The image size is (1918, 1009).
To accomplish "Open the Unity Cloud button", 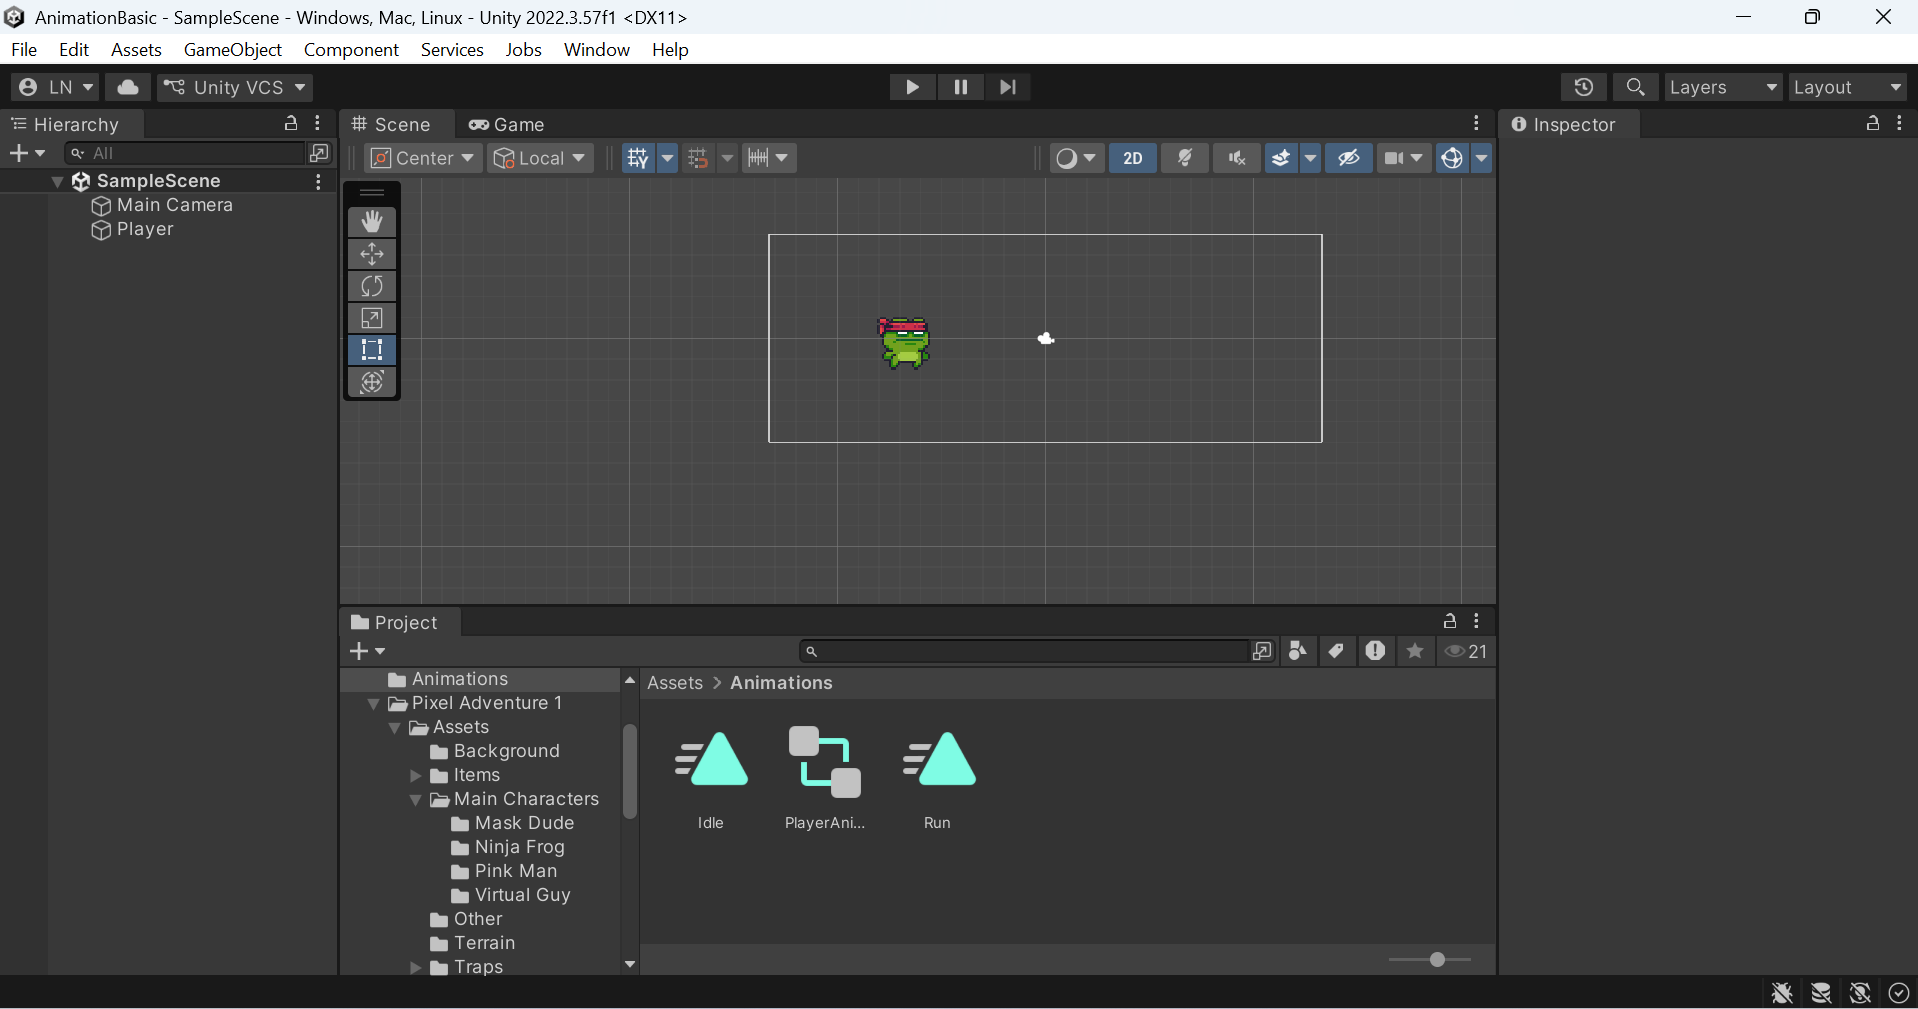I will pos(128,87).
